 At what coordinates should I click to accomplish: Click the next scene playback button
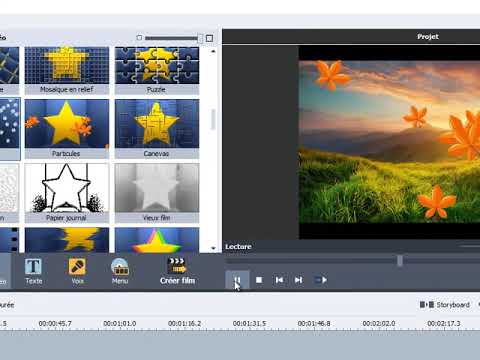tap(321, 280)
